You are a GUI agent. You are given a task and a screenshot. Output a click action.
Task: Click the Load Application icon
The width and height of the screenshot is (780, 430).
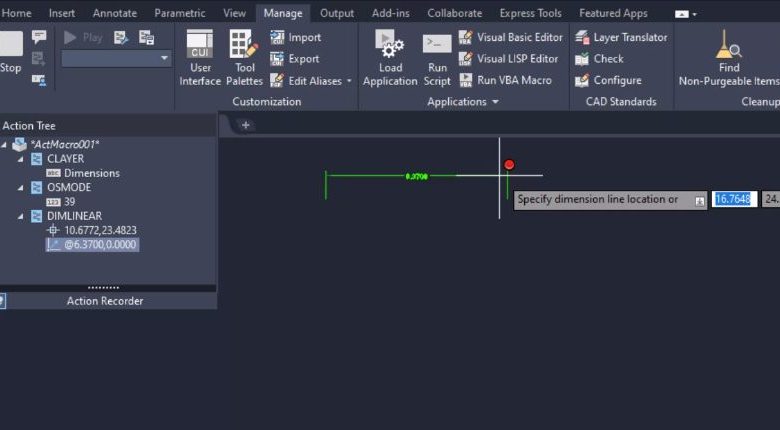point(390,58)
